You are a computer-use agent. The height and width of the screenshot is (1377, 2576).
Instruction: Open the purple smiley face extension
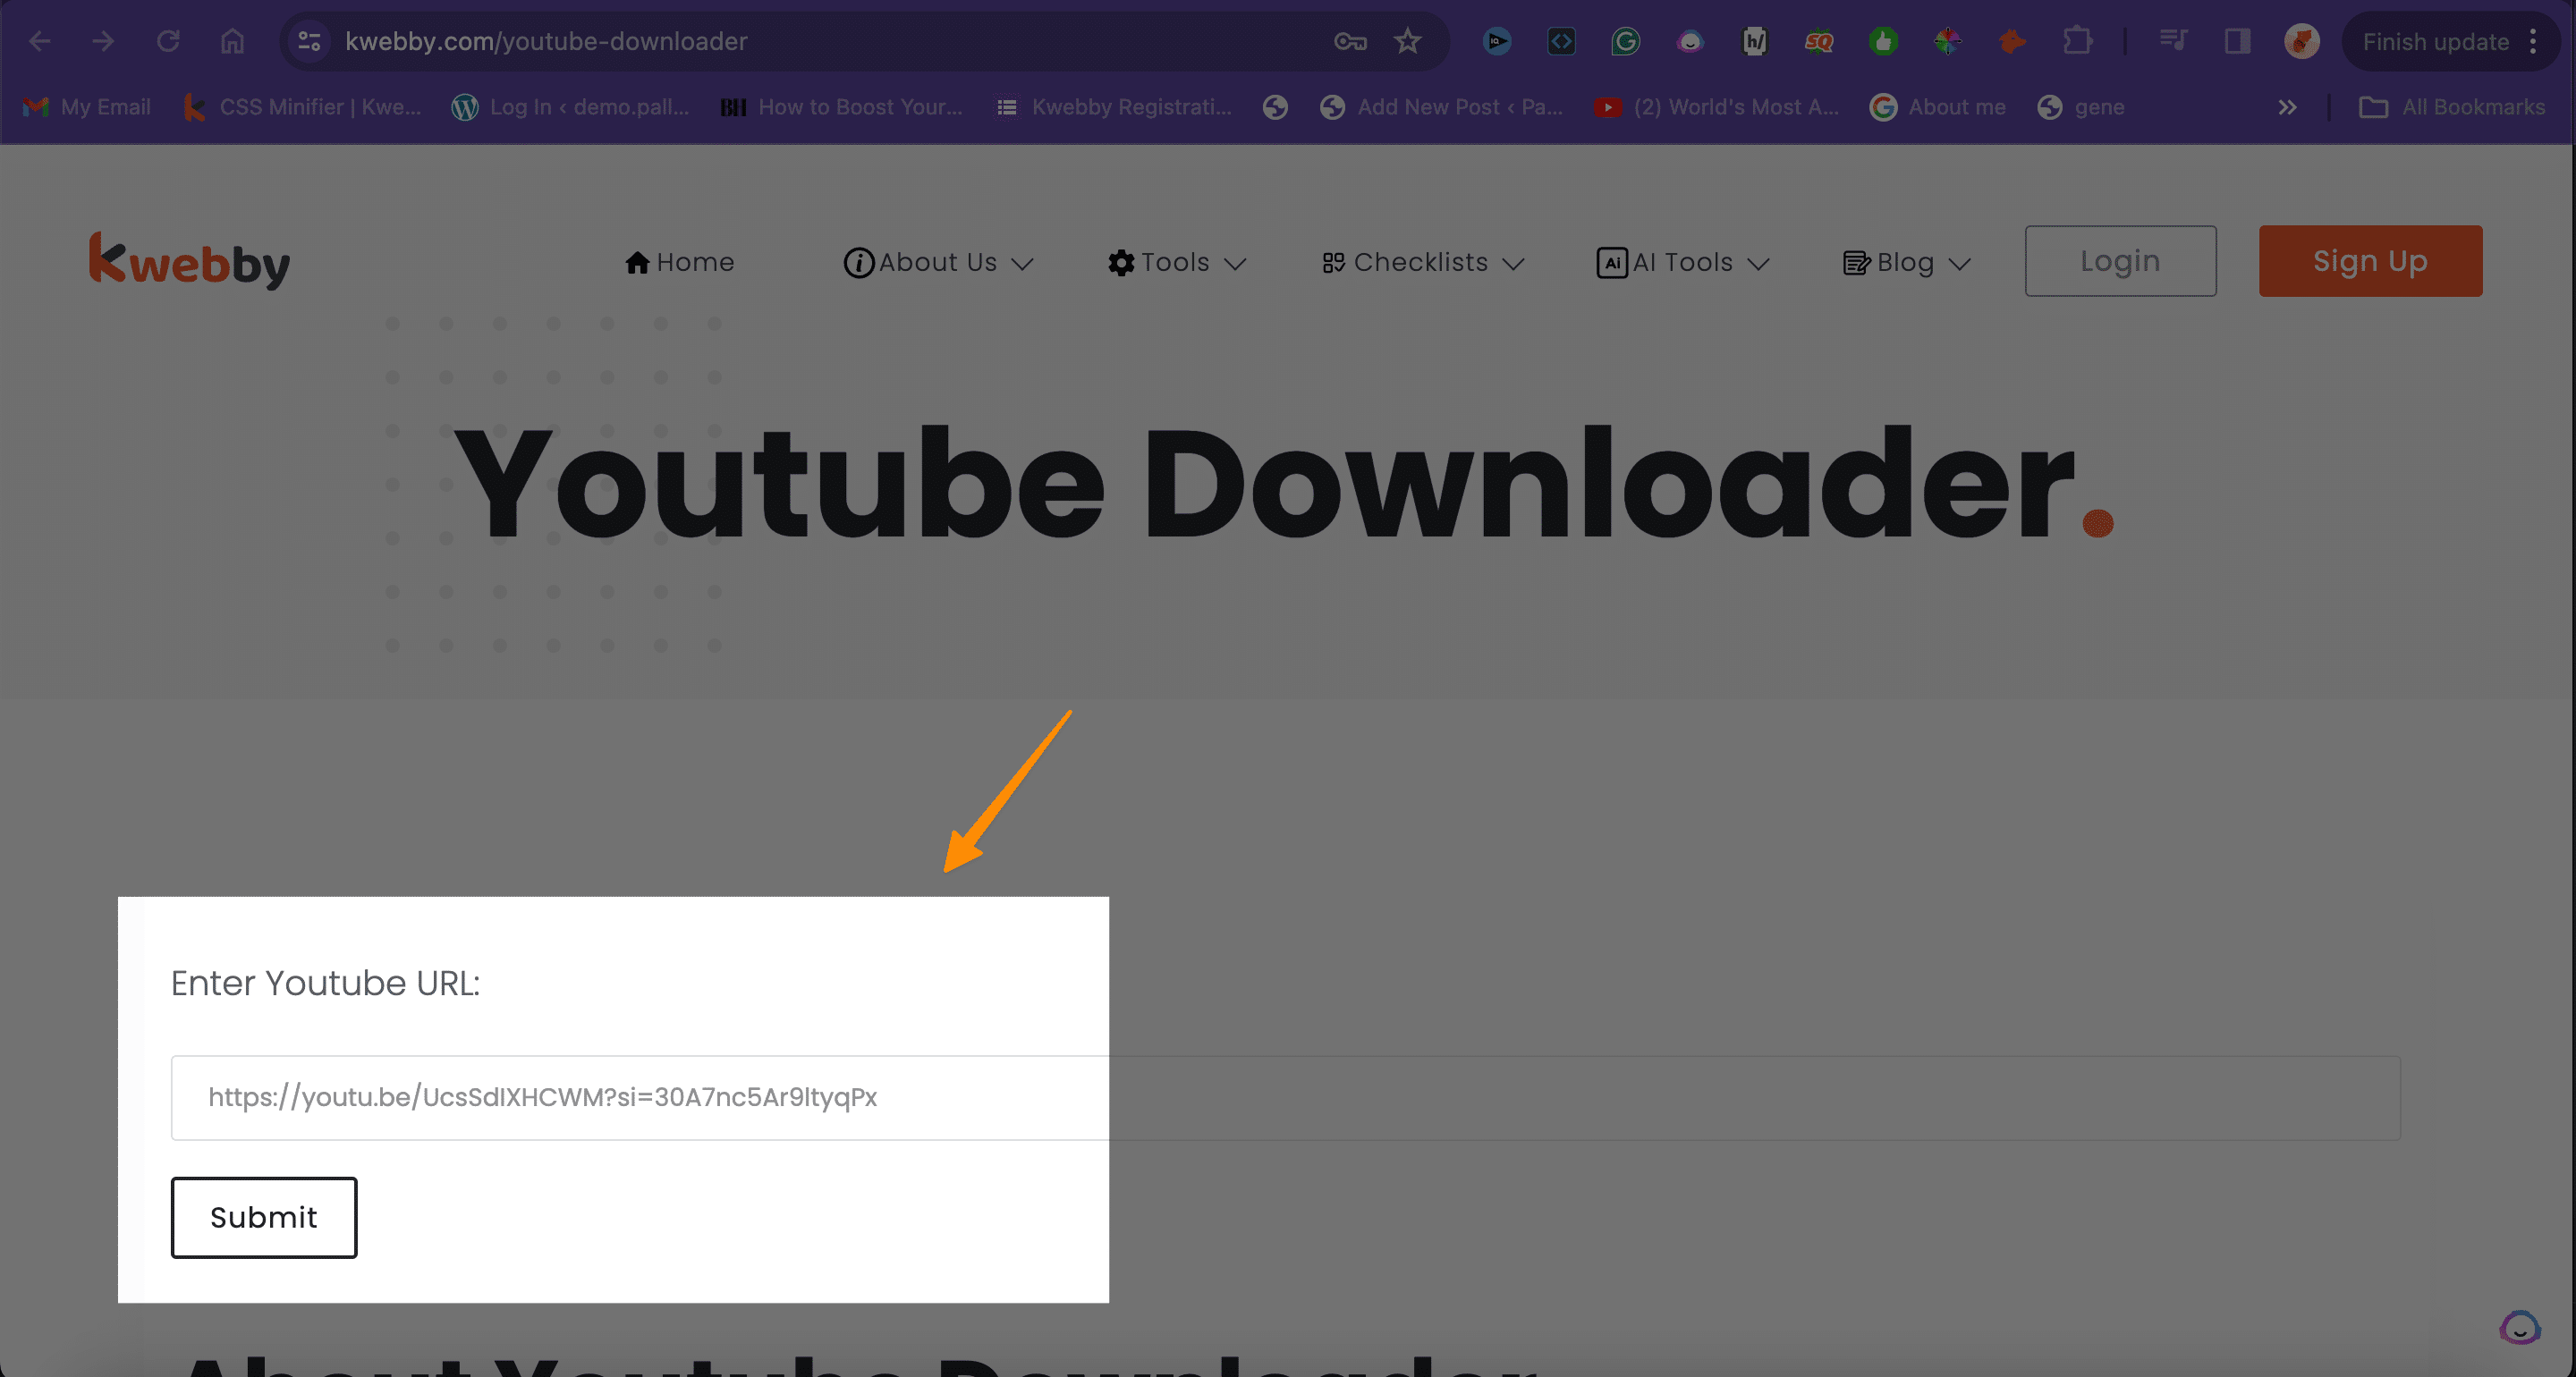point(1690,41)
